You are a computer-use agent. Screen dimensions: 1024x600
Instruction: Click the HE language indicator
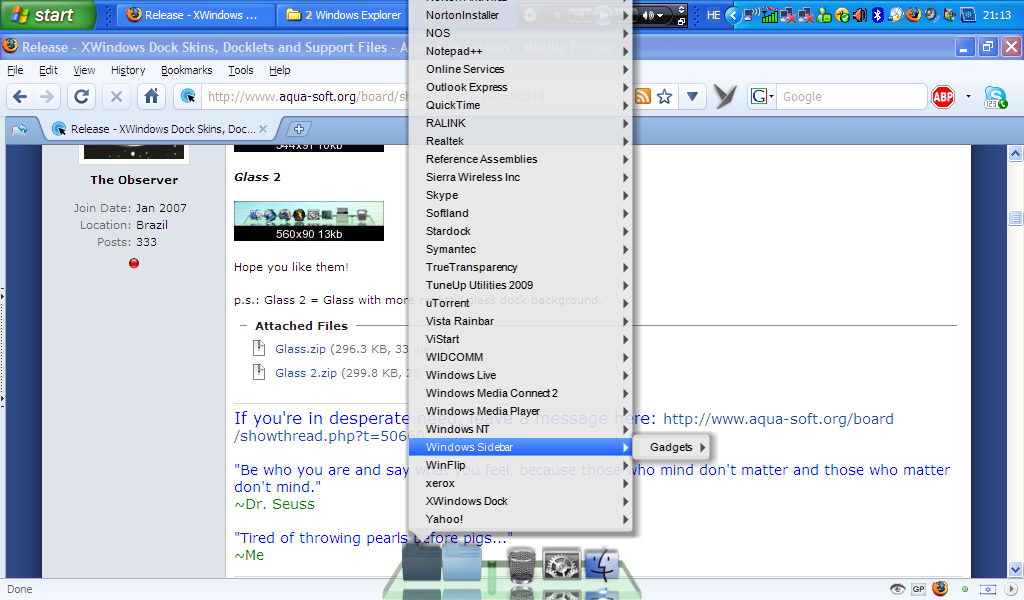(x=713, y=15)
